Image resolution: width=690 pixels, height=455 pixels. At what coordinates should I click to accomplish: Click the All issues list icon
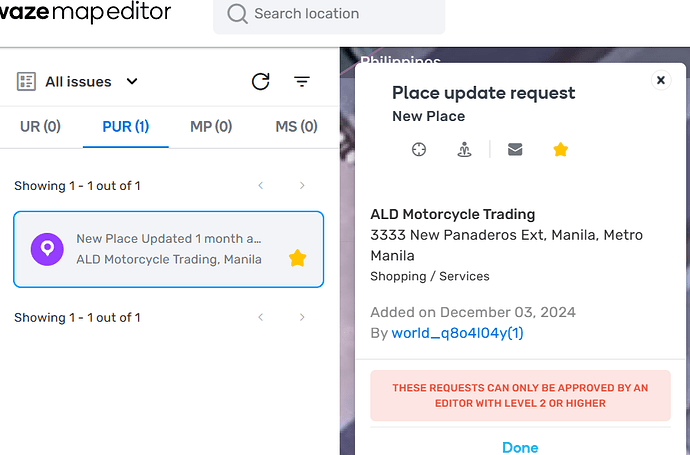(26, 81)
